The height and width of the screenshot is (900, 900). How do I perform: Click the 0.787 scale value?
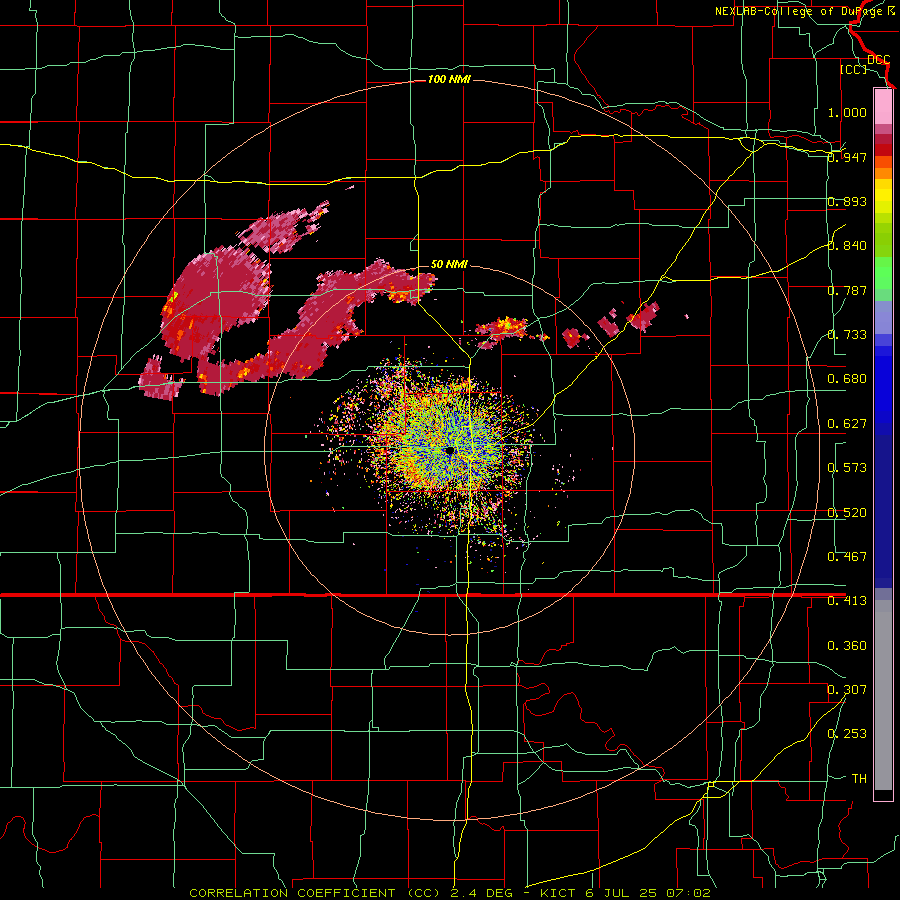847,290
